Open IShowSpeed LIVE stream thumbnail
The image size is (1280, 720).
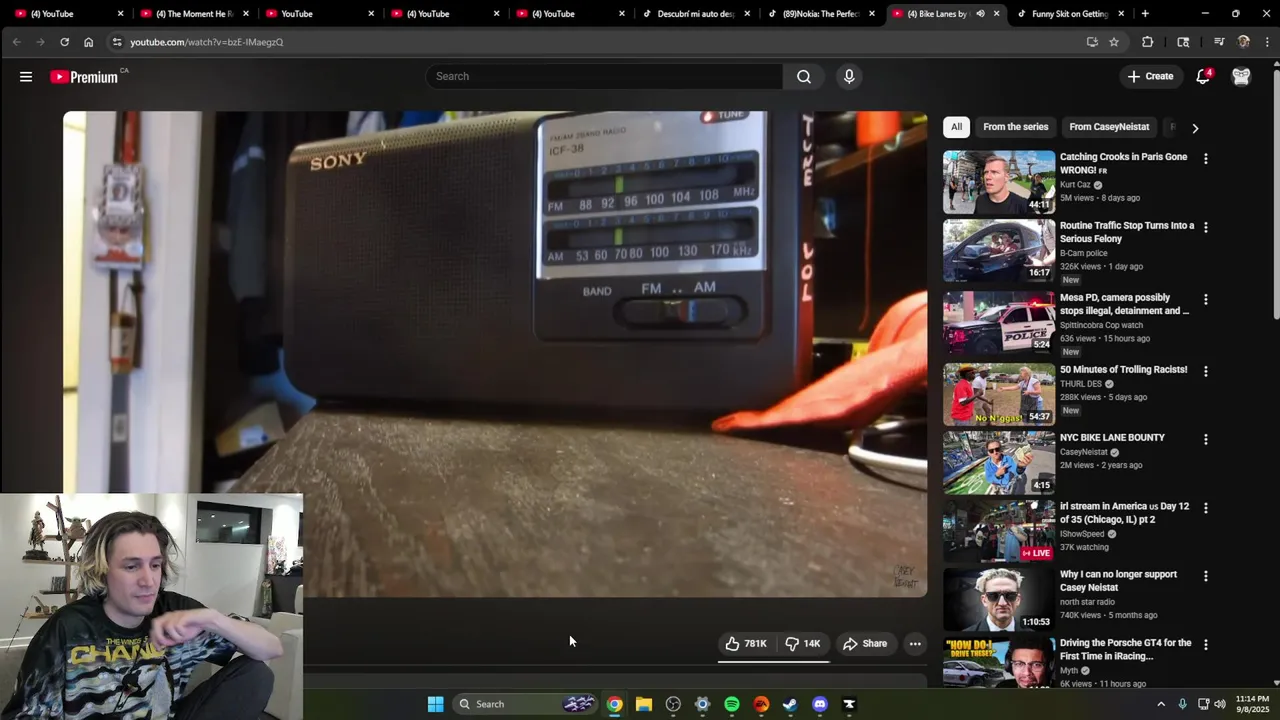point(999,531)
